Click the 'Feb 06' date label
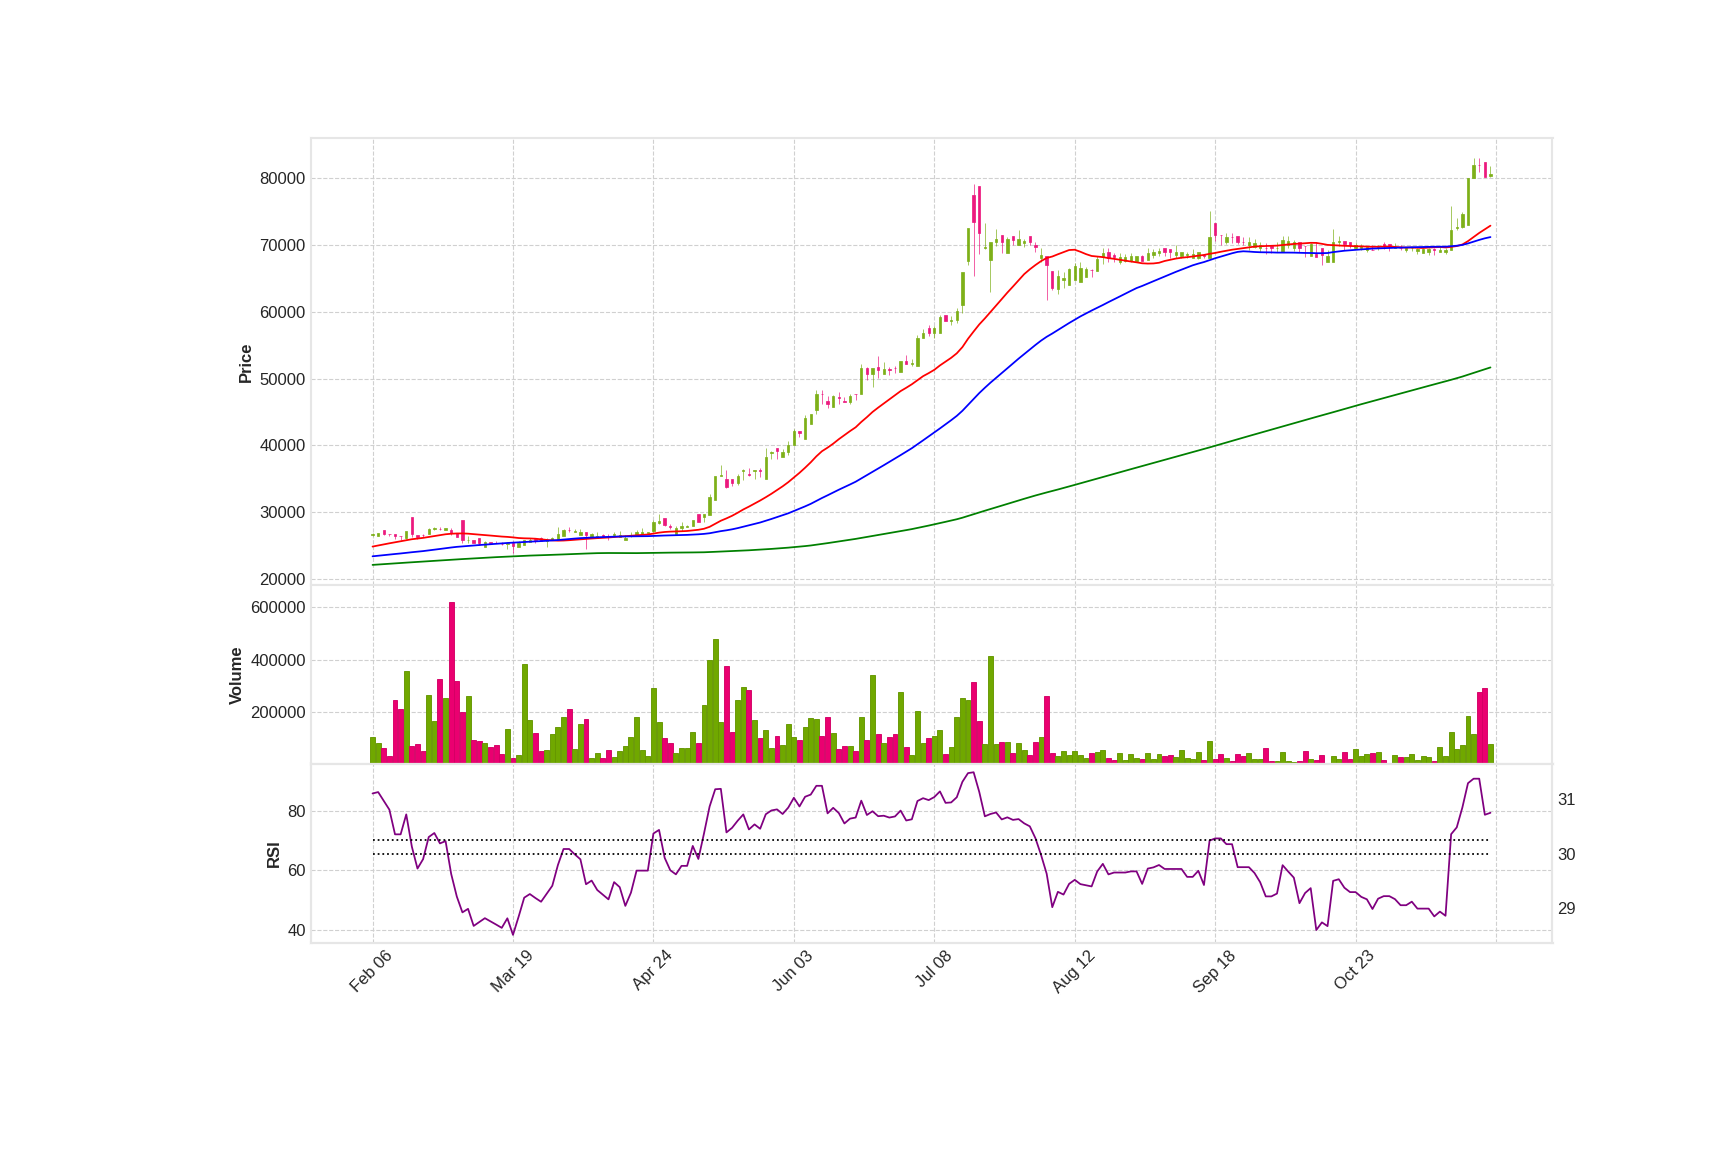The image size is (1725, 1150). [370, 971]
